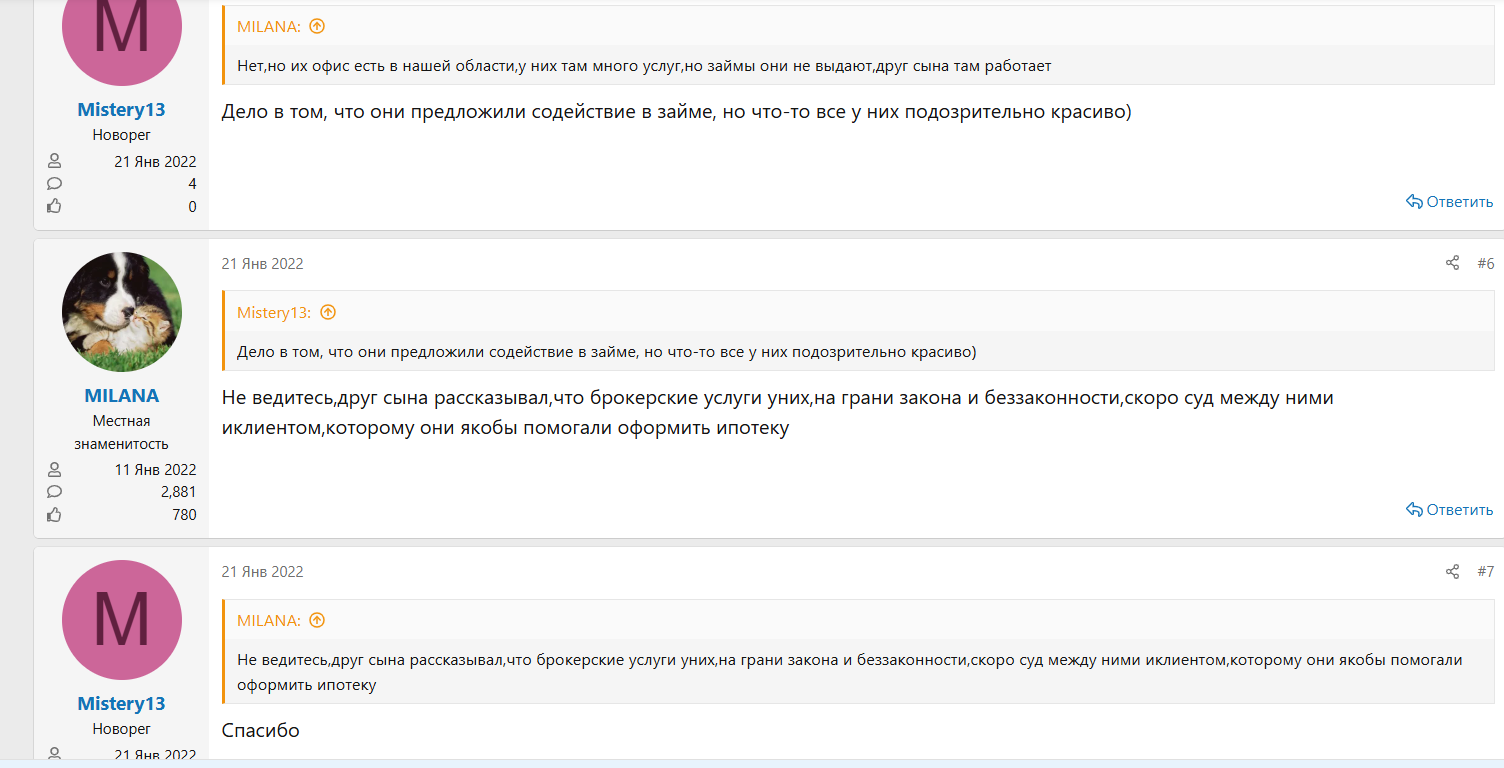Click the 21 Янв 2022 date on post #6

262,264
